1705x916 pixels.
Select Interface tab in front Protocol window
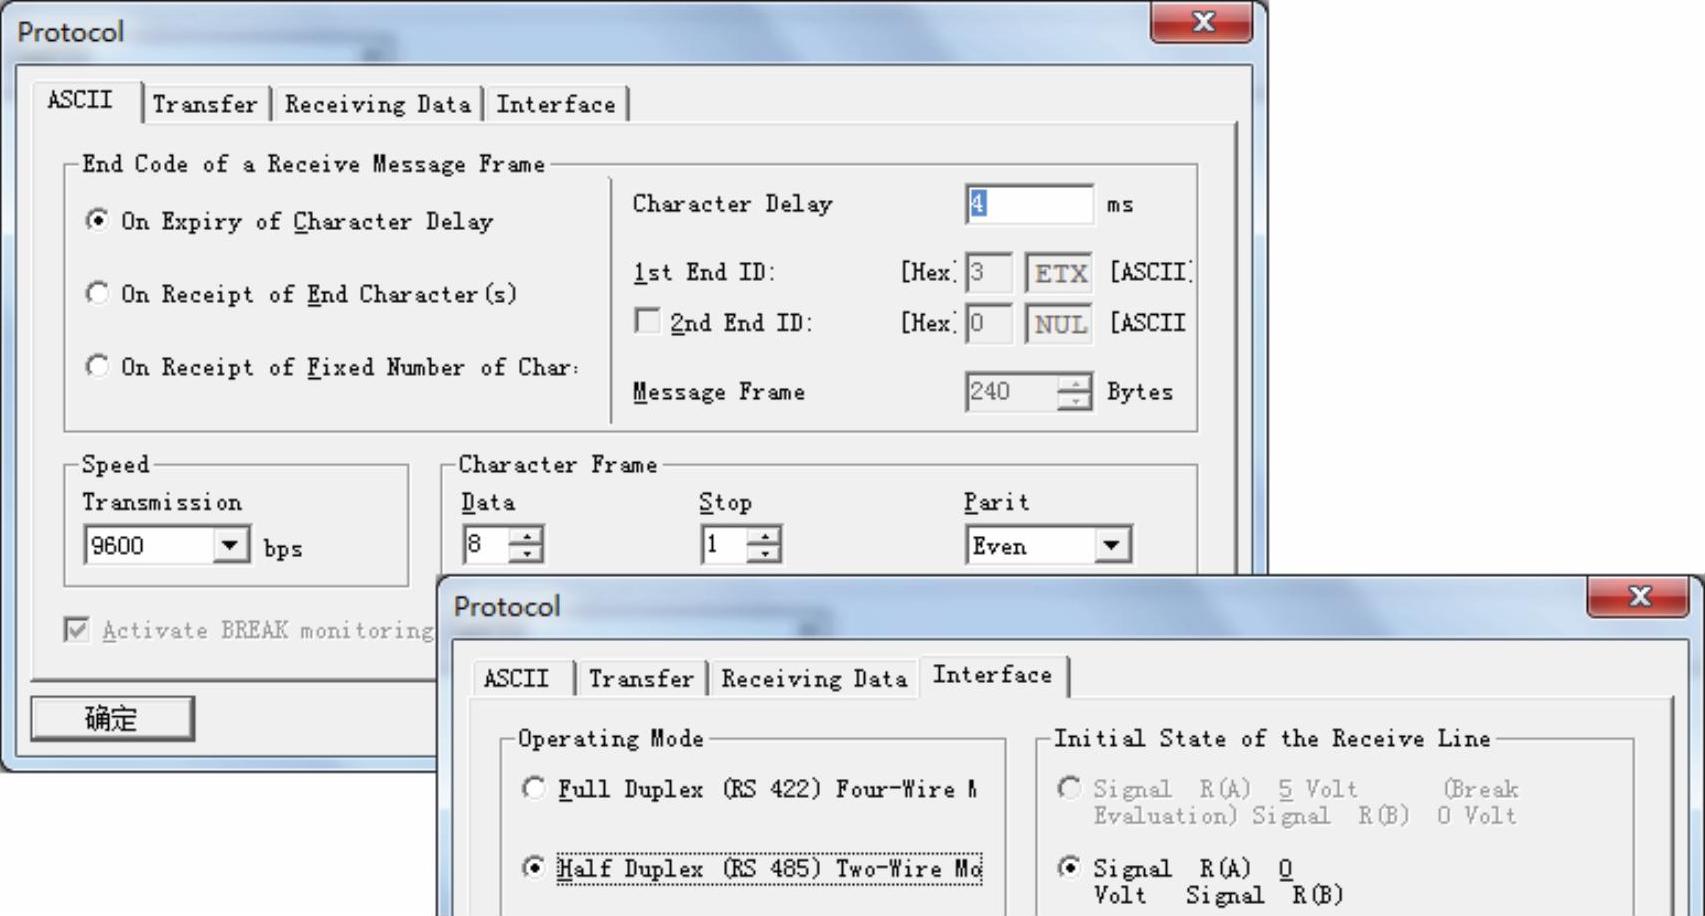click(992, 675)
